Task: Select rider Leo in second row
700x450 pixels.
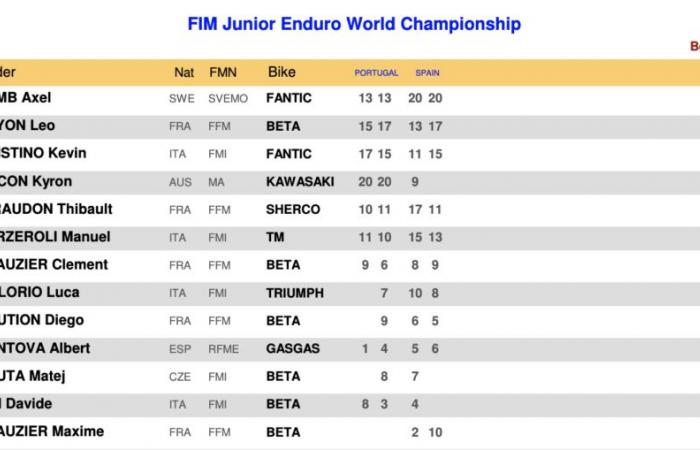Action: click(27, 125)
